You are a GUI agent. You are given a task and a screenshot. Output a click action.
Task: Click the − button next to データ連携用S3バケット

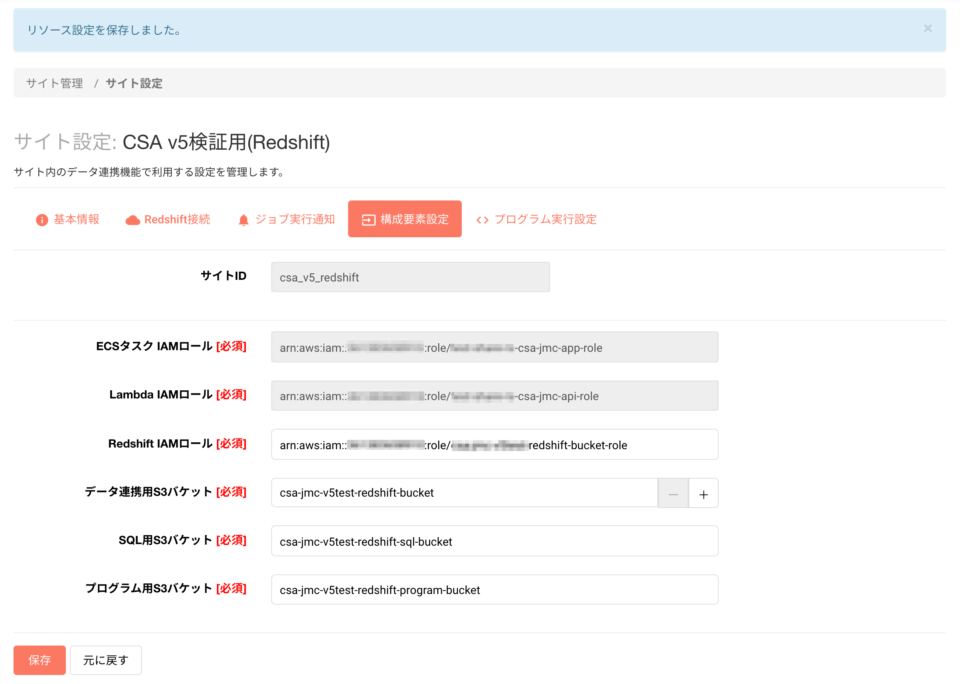click(672, 493)
